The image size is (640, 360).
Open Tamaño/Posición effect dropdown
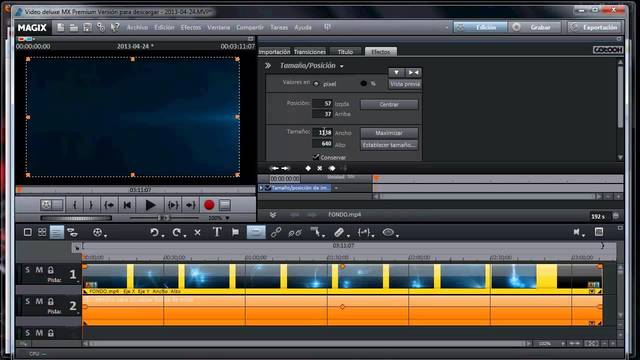point(342,66)
